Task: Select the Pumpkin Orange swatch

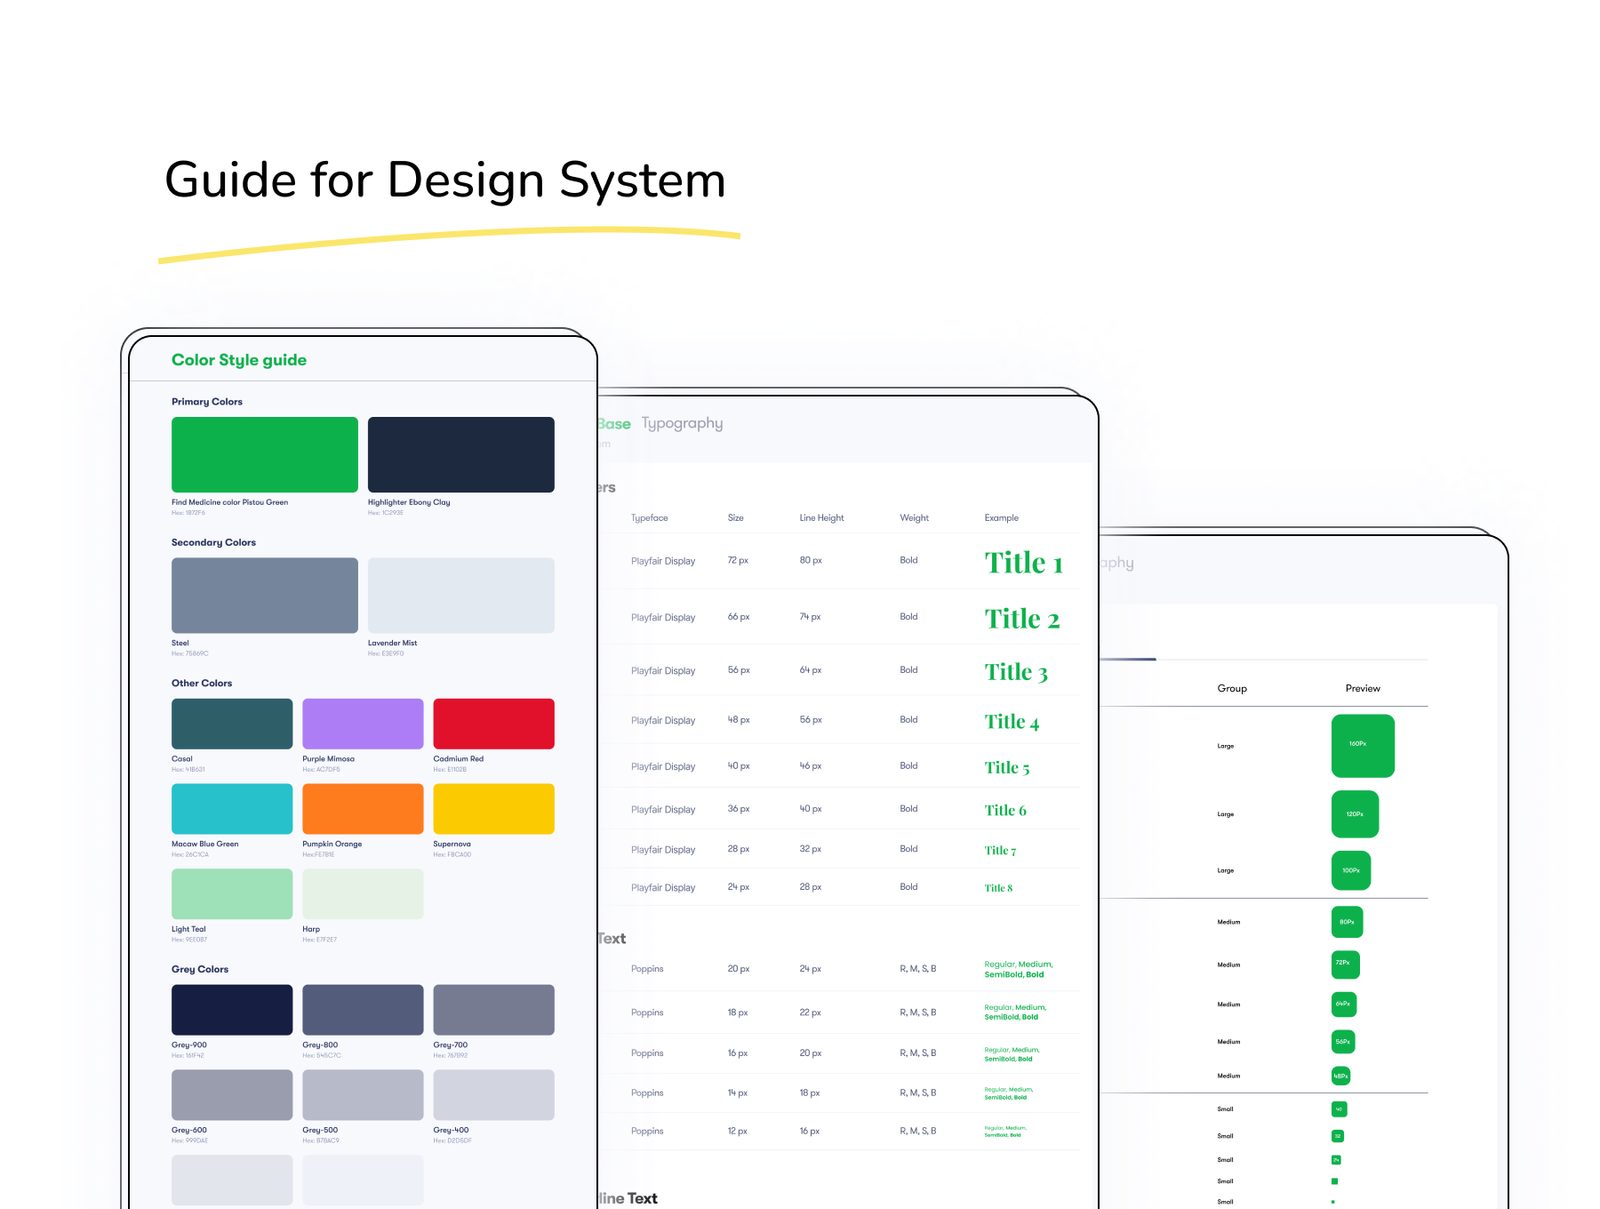Action: 362,808
